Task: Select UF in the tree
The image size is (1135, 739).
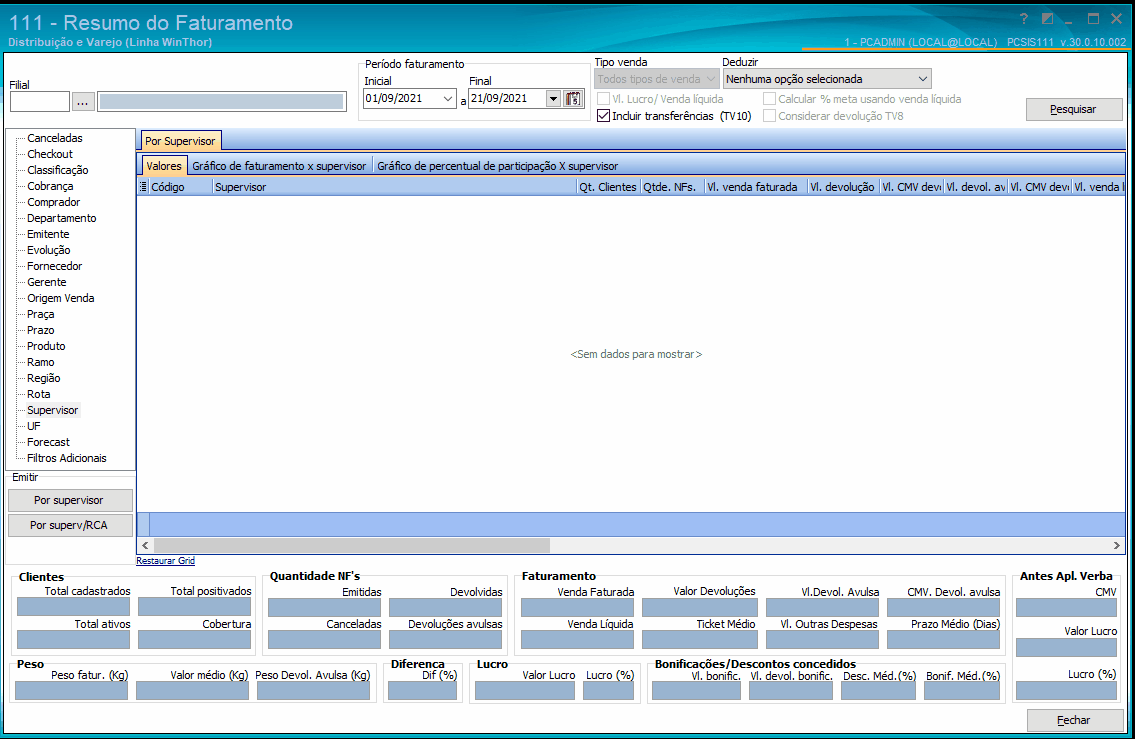Action: tap(34, 426)
